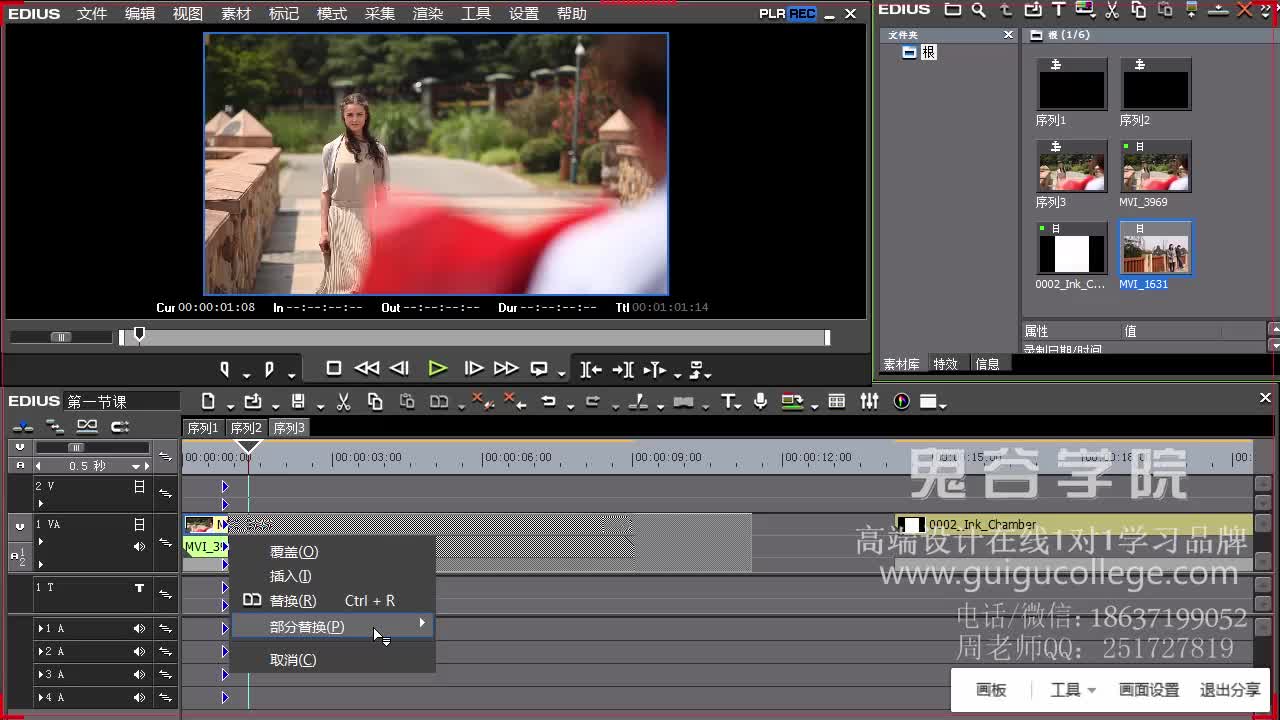Screen dimensions: 1280x720
Task: Switch the preview to REC mode
Action: click(803, 13)
